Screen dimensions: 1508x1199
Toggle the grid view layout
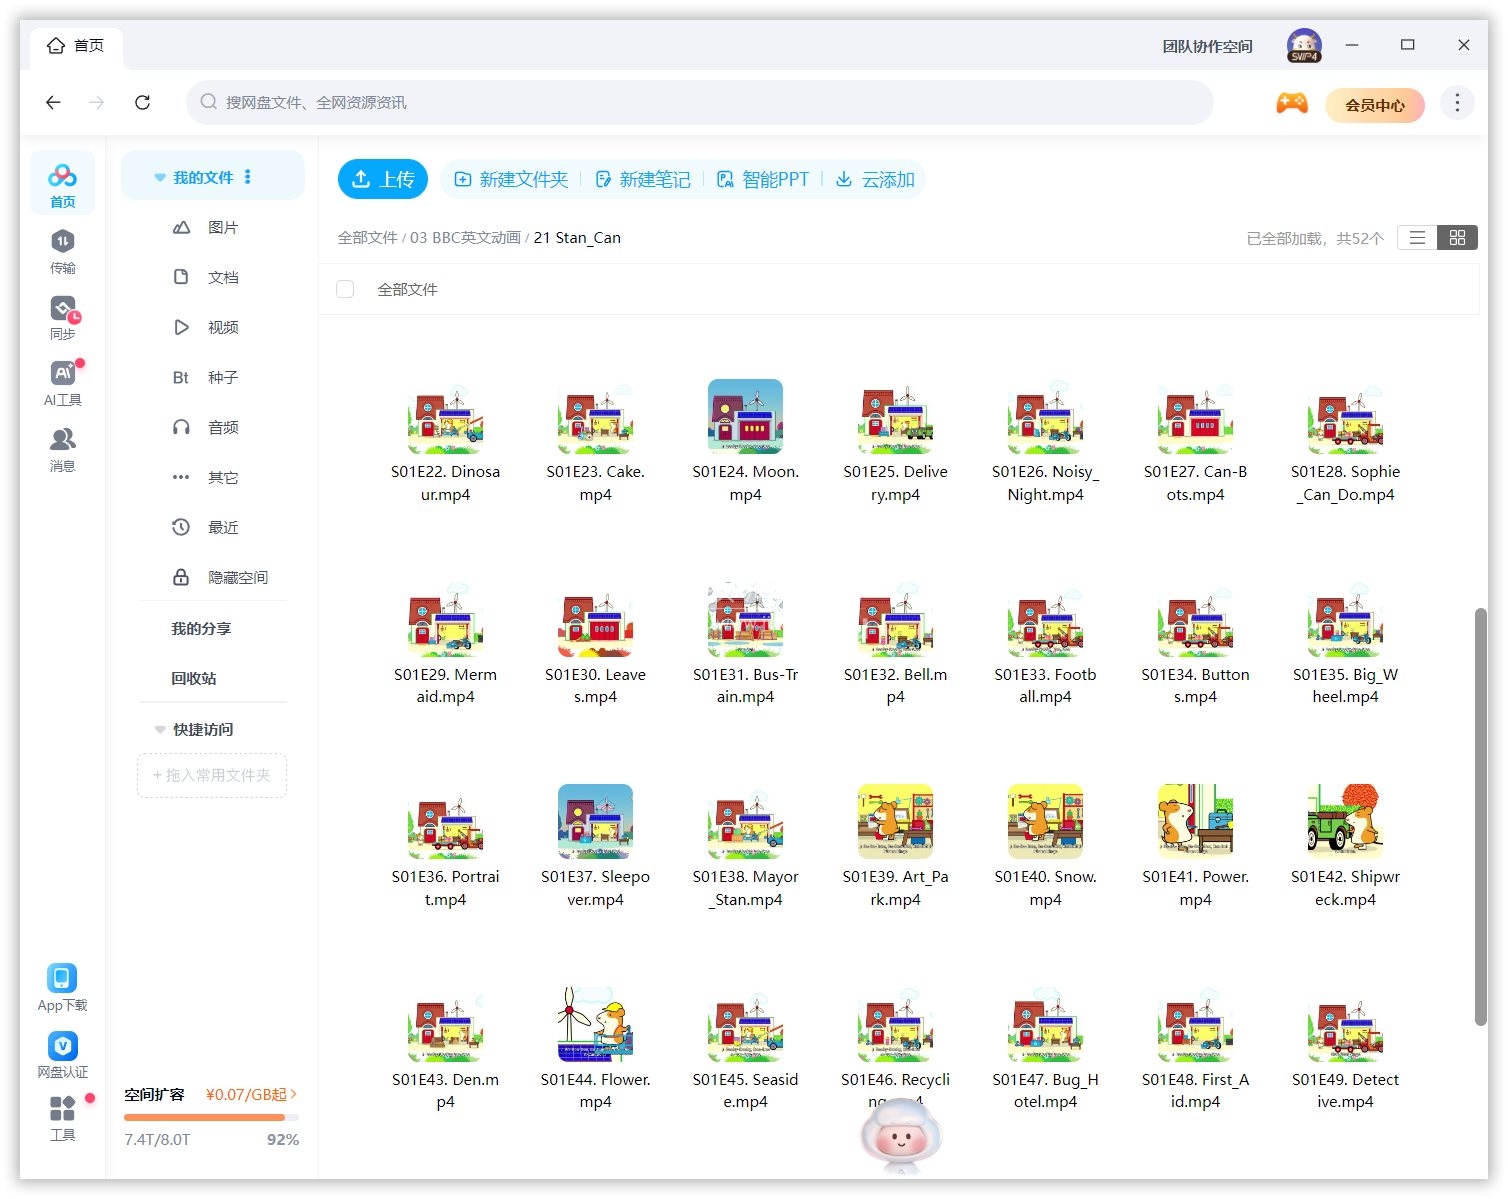(x=1457, y=237)
